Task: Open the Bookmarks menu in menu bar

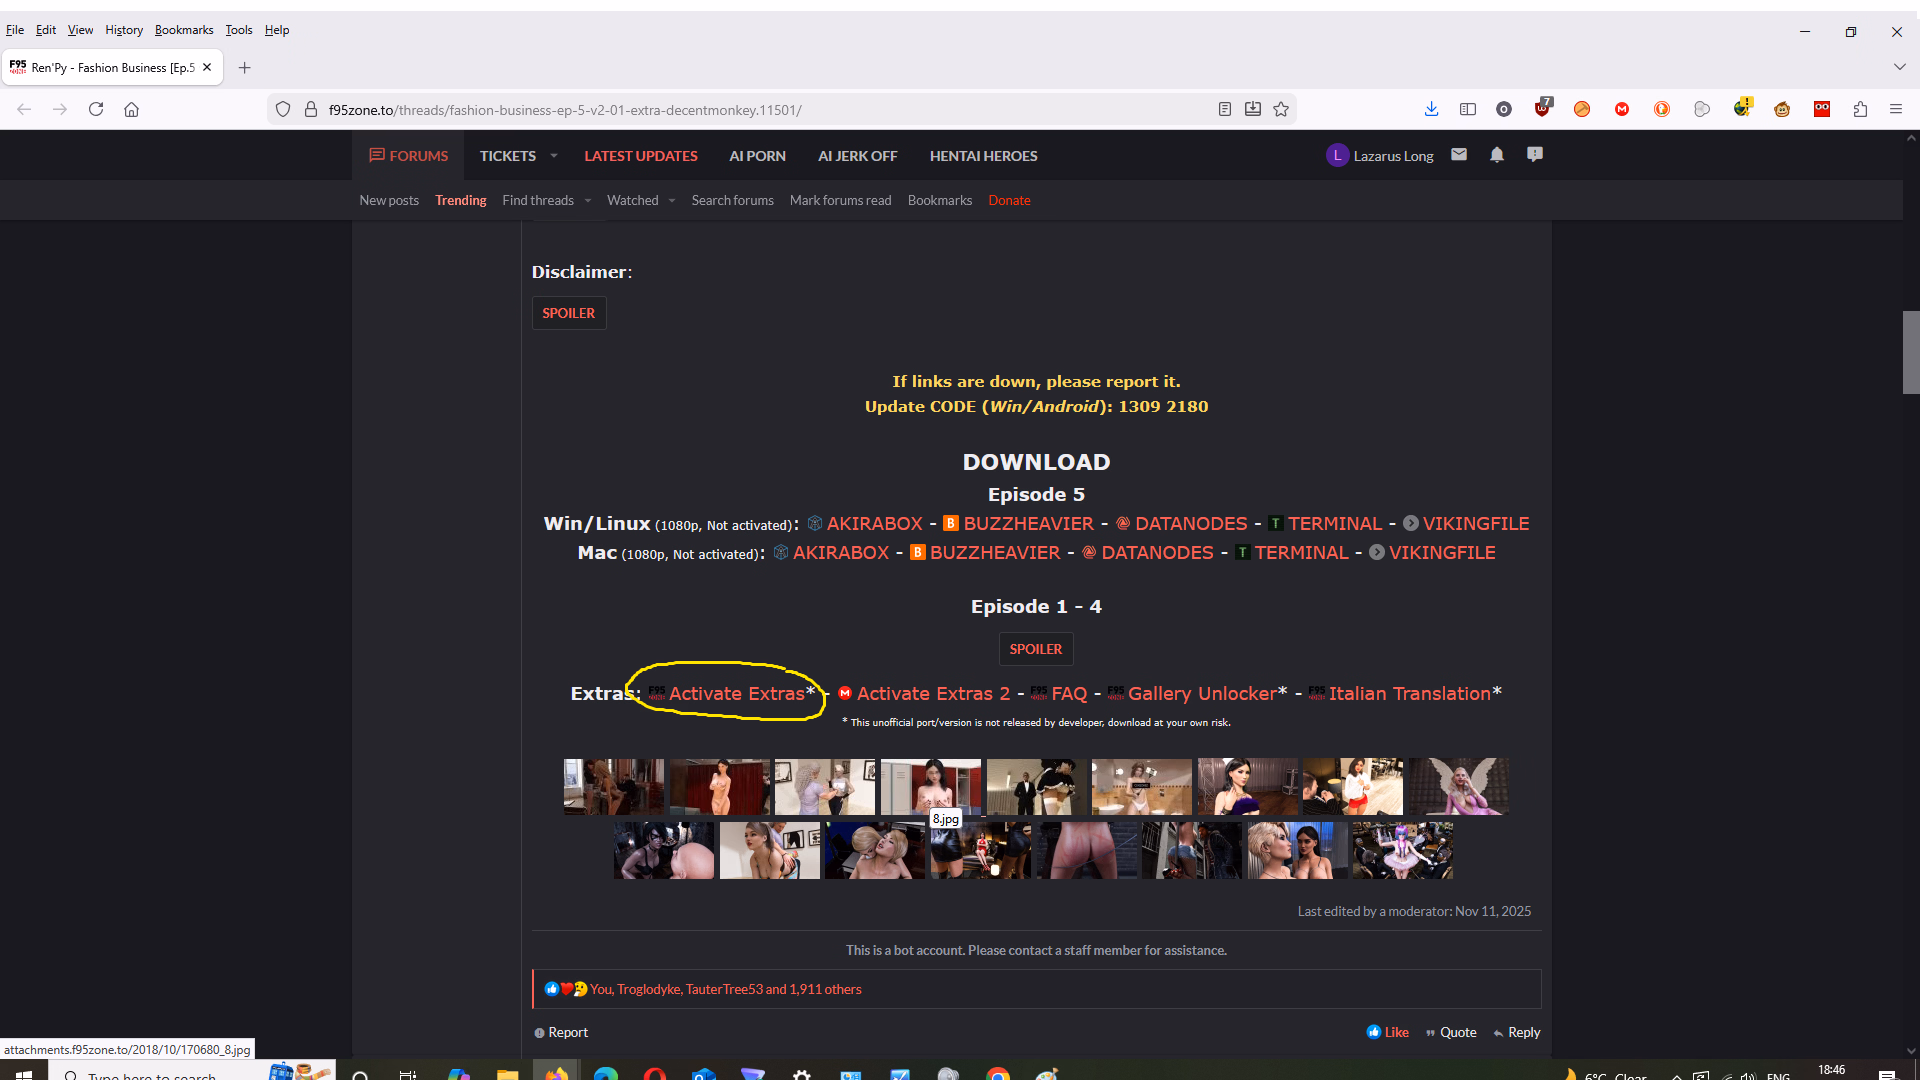Action: tap(184, 30)
